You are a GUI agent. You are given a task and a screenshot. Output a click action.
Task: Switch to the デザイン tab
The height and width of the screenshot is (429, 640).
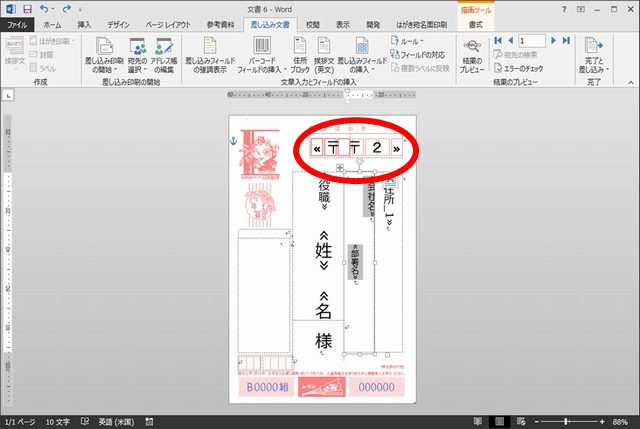pyautogui.click(x=118, y=25)
